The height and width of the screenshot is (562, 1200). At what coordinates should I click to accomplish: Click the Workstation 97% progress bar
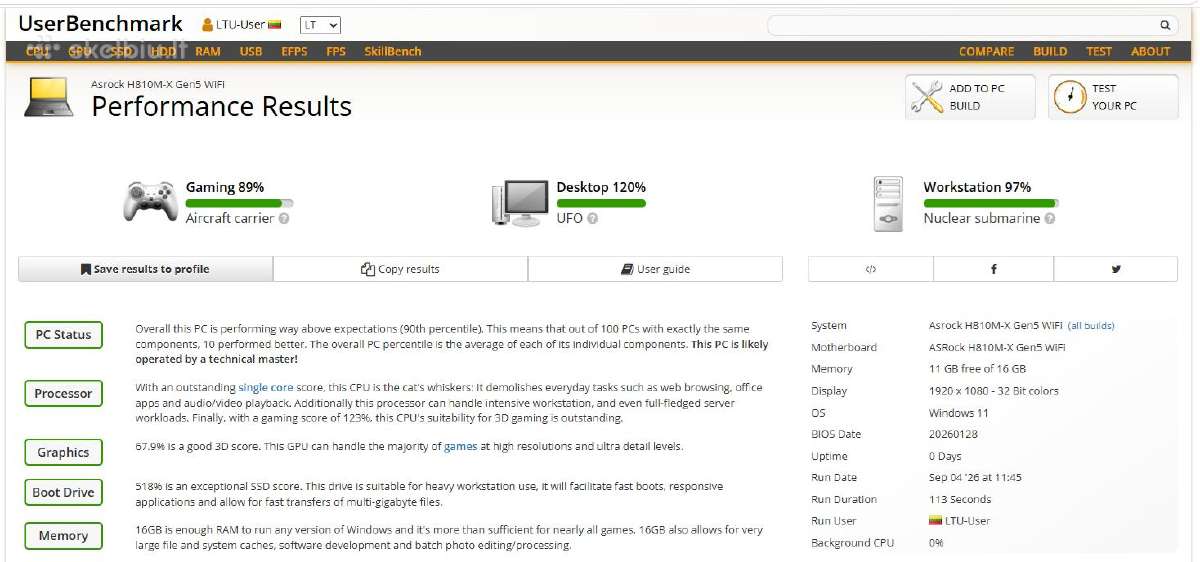tap(990, 203)
